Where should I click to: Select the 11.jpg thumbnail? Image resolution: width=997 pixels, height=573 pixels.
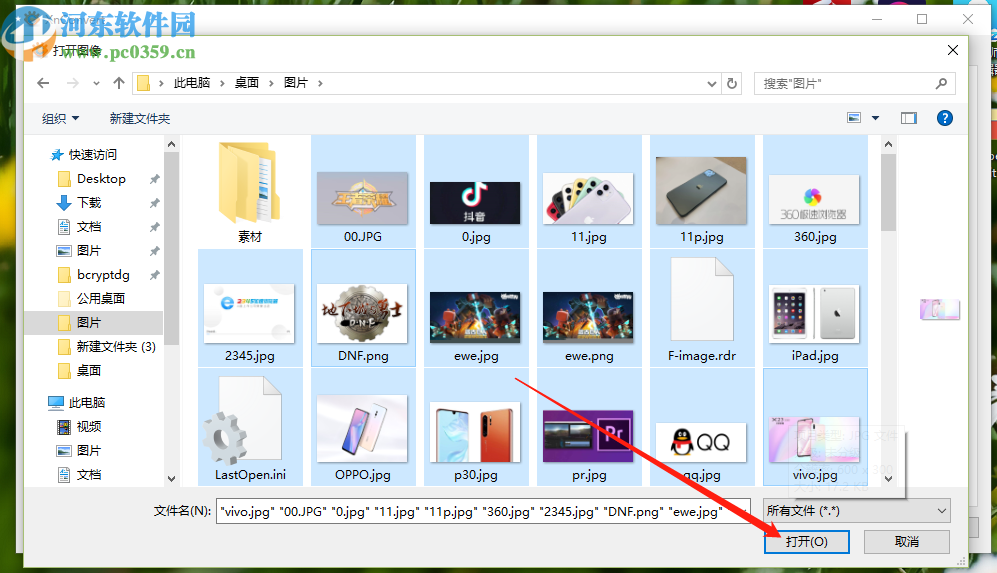(x=588, y=198)
